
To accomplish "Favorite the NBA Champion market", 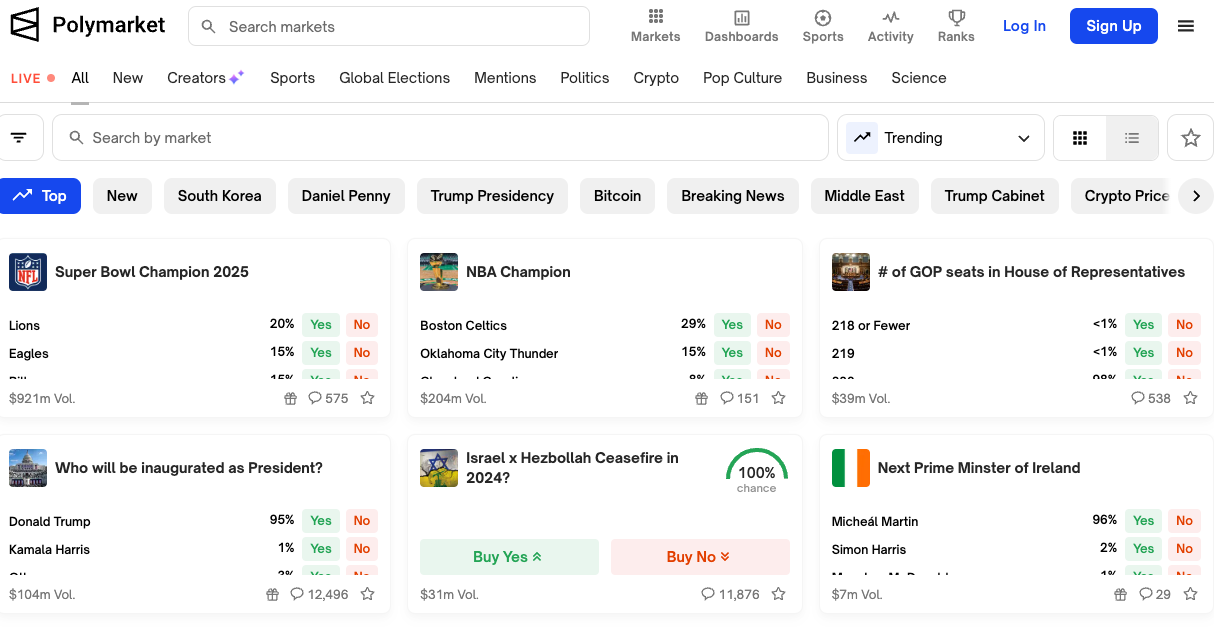I will (x=779, y=398).
